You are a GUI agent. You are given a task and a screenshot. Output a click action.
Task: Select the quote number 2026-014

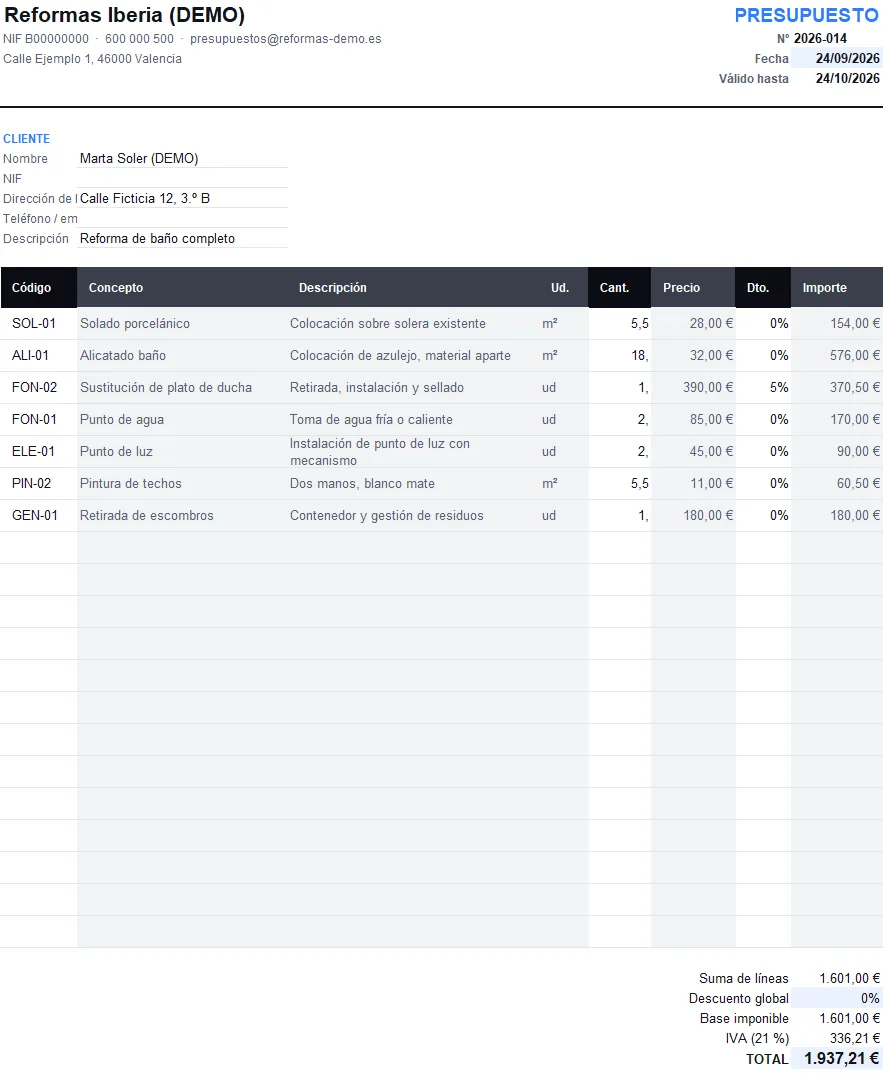(x=820, y=38)
